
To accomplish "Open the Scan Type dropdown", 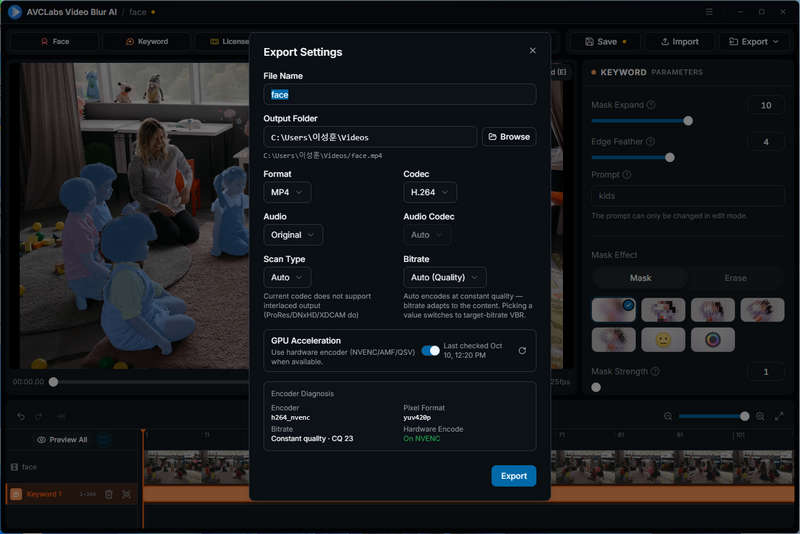I will 287,277.
